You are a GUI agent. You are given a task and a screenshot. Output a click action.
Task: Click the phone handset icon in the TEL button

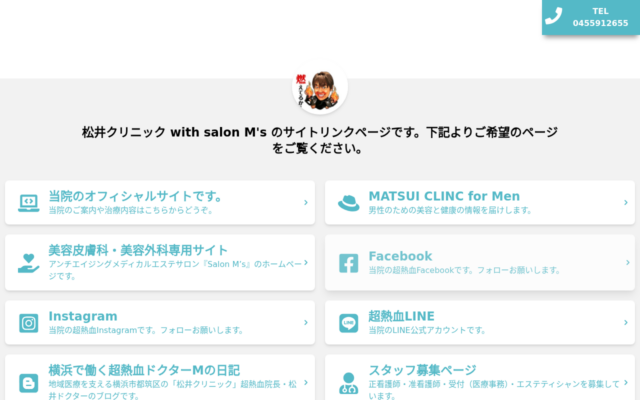554,16
